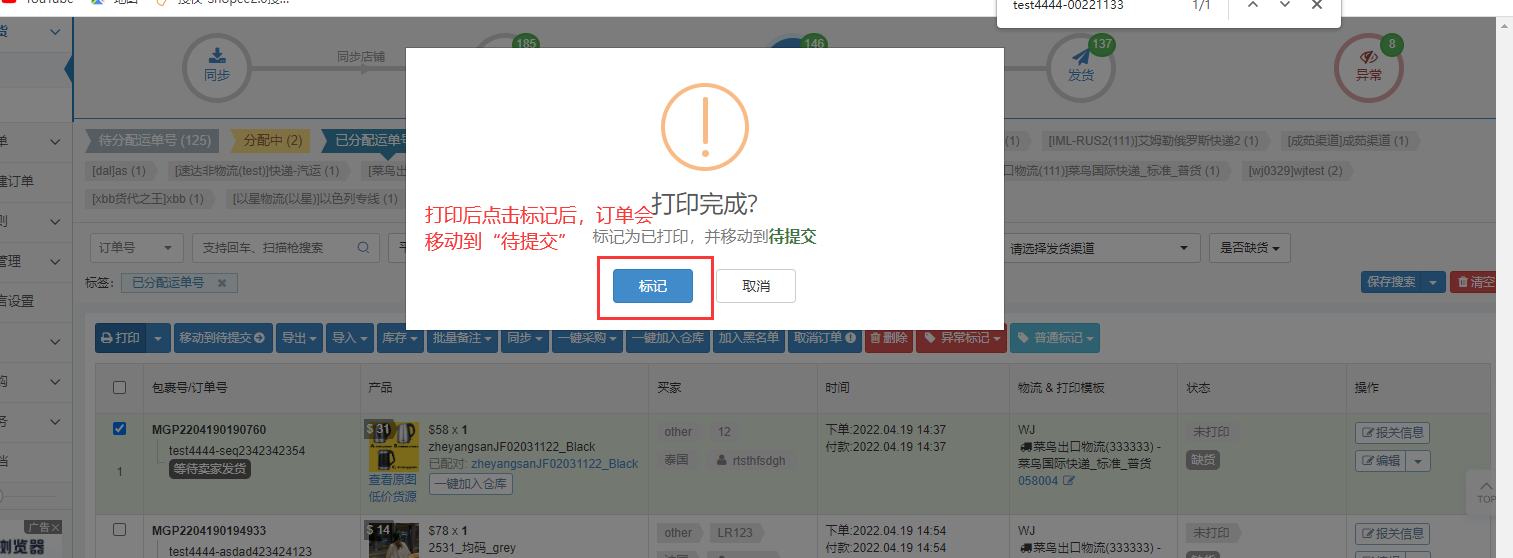Expand the 编辑 split arrow, first order
The width and height of the screenshot is (1513, 558).
(1419, 461)
